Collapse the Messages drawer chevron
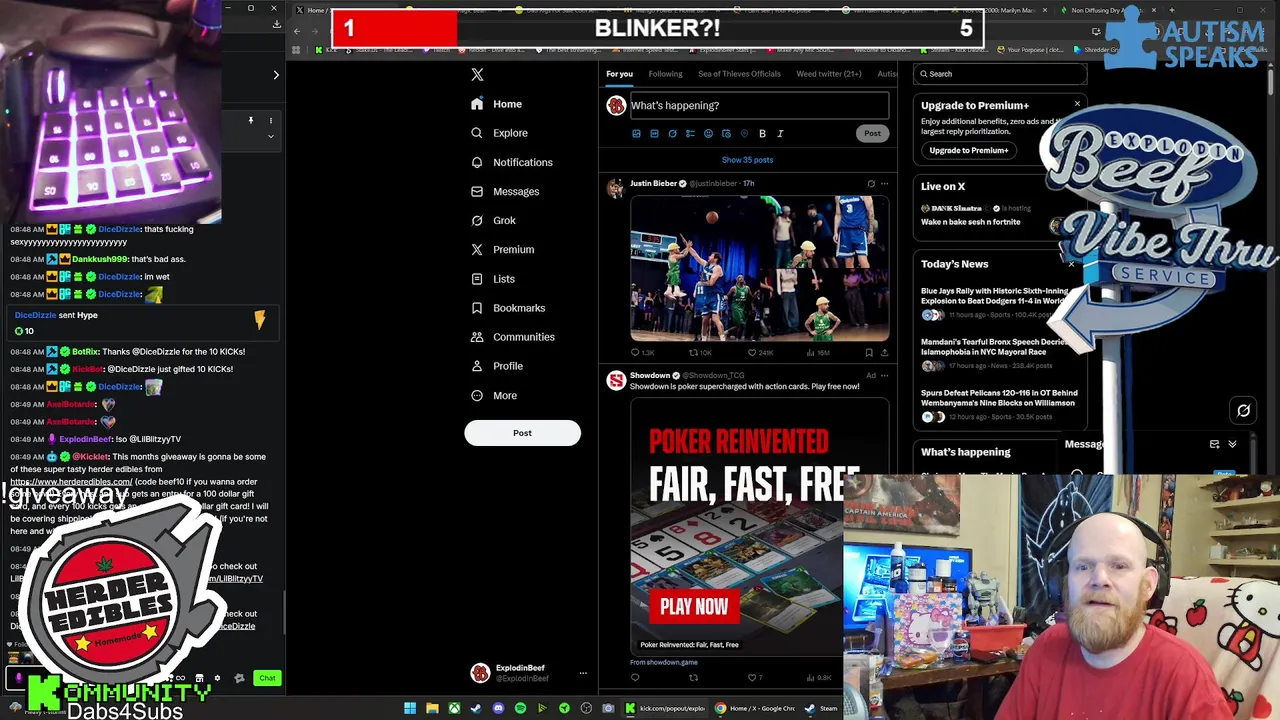Viewport: 1280px width, 720px height. pyautogui.click(x=1232, y=444)
